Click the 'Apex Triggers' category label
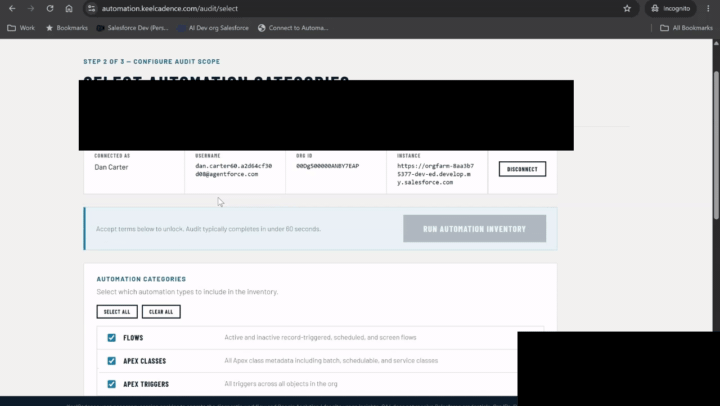The image size is (720, 406). (x=146, y=384)
